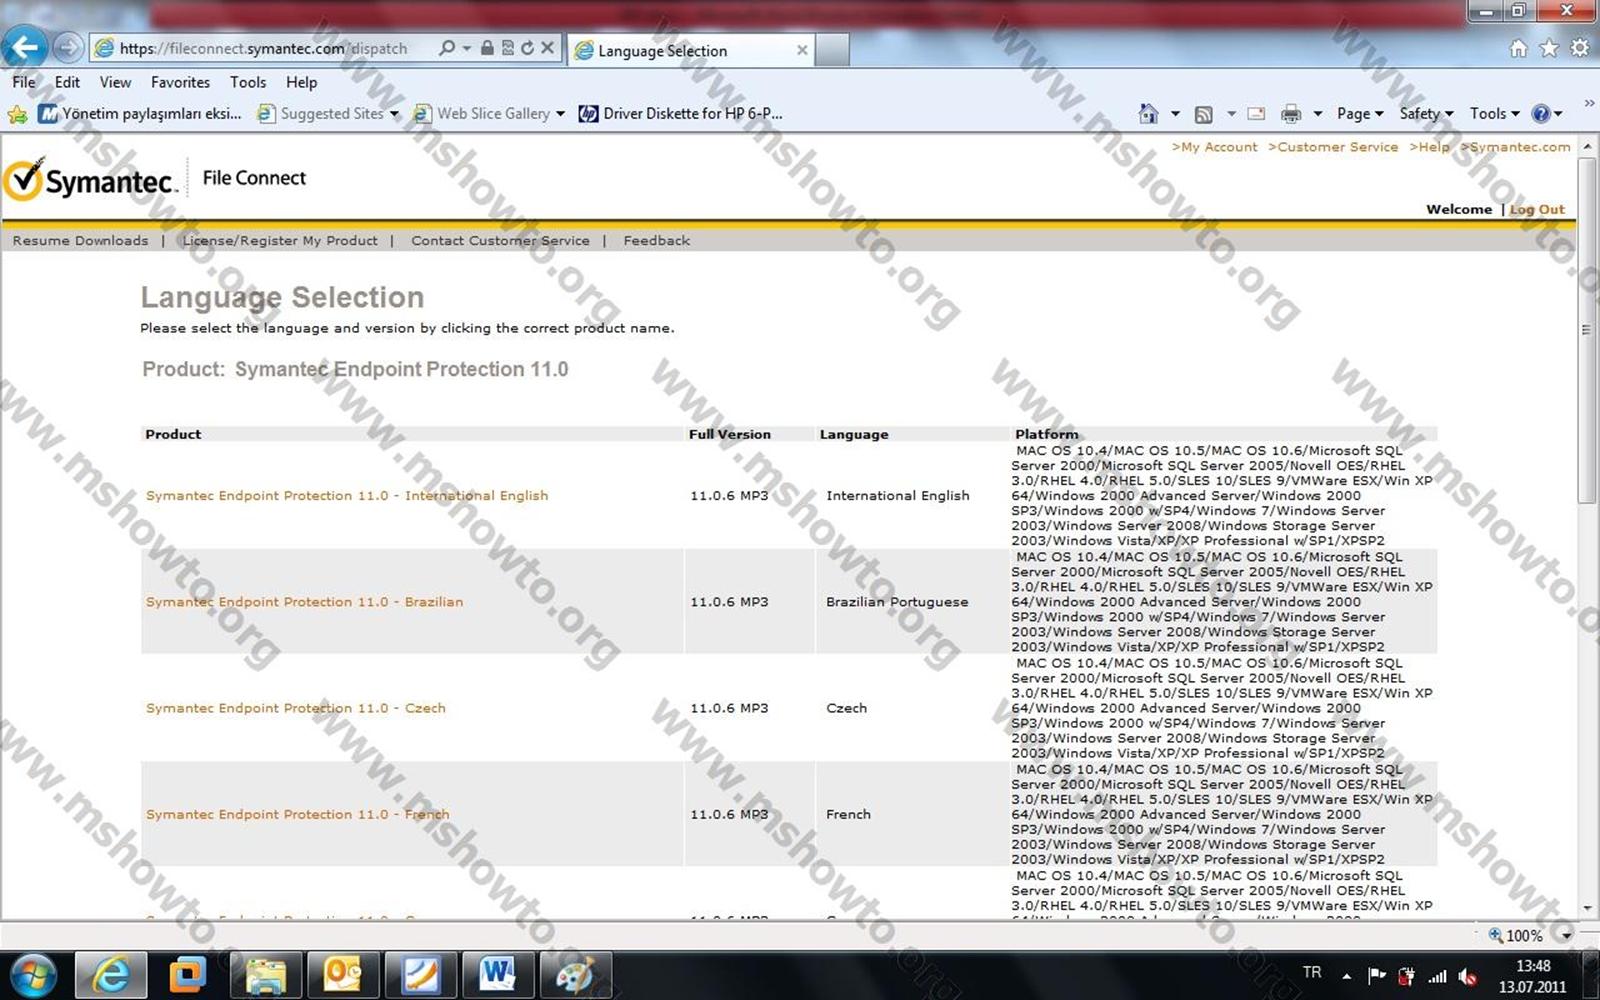
Task: Open the File menu
Action: 24,82
